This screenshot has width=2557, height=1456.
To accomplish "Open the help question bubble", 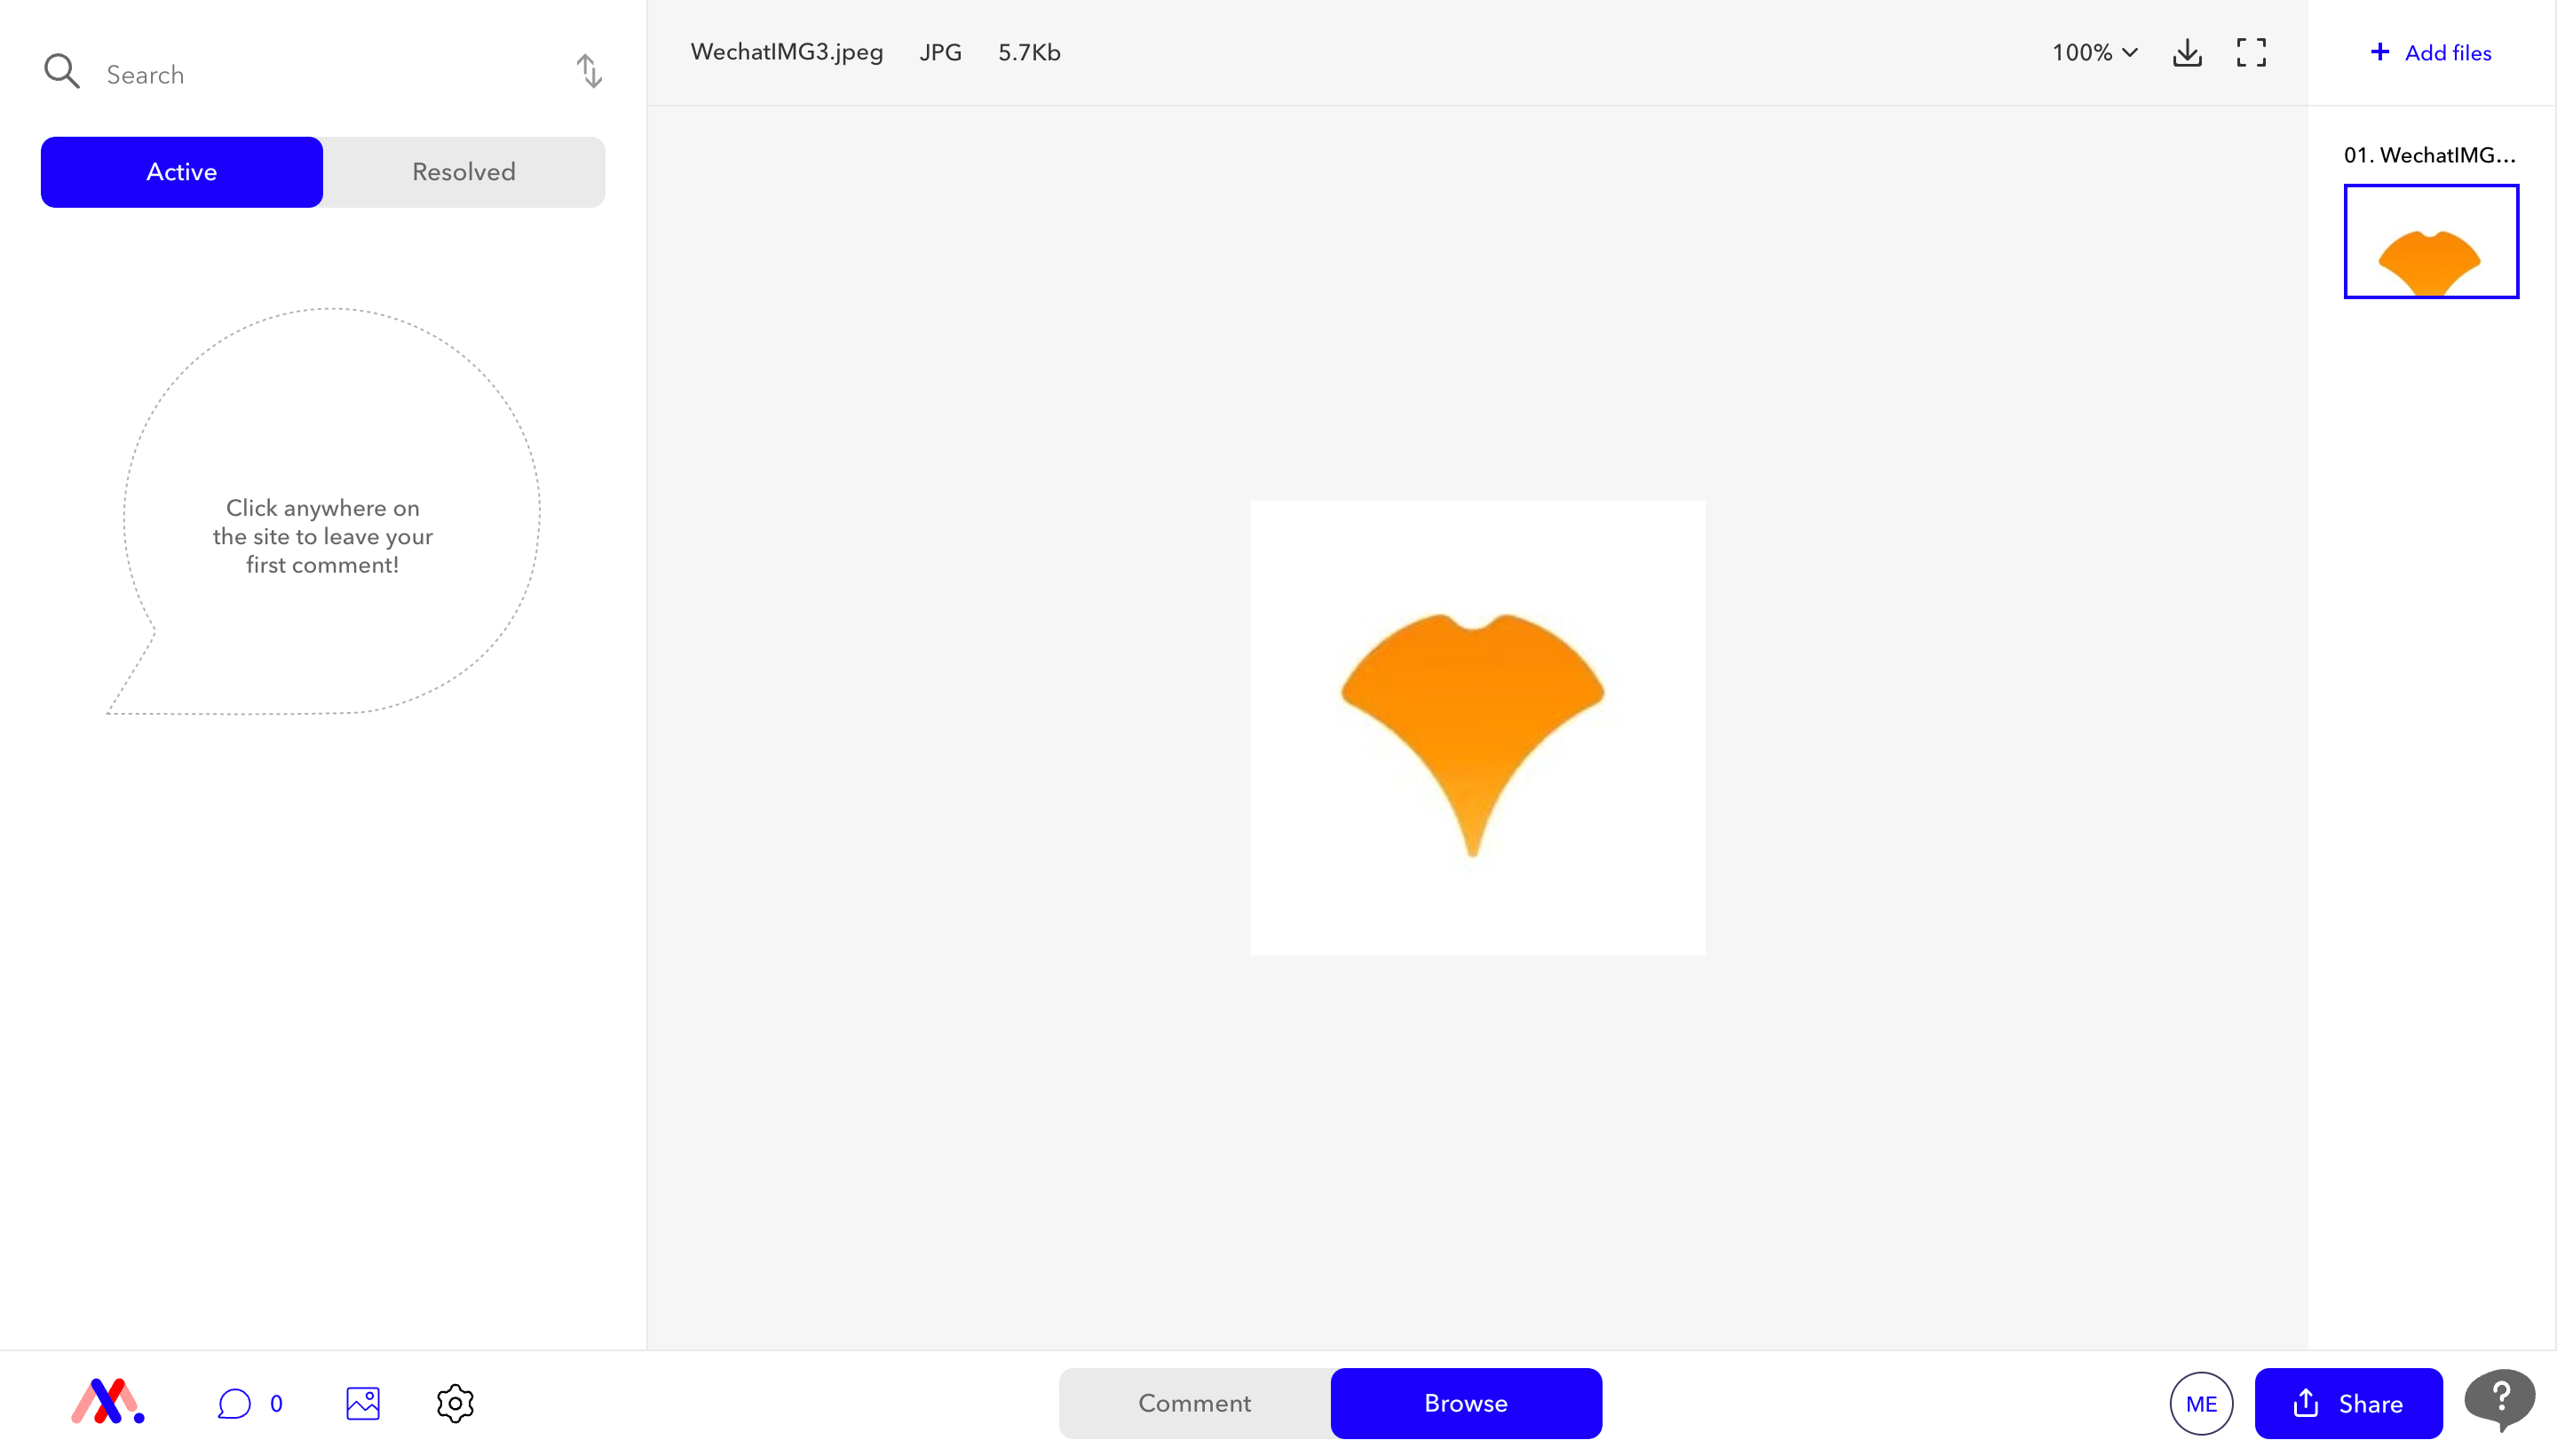I will (x=2499, y=1400).
